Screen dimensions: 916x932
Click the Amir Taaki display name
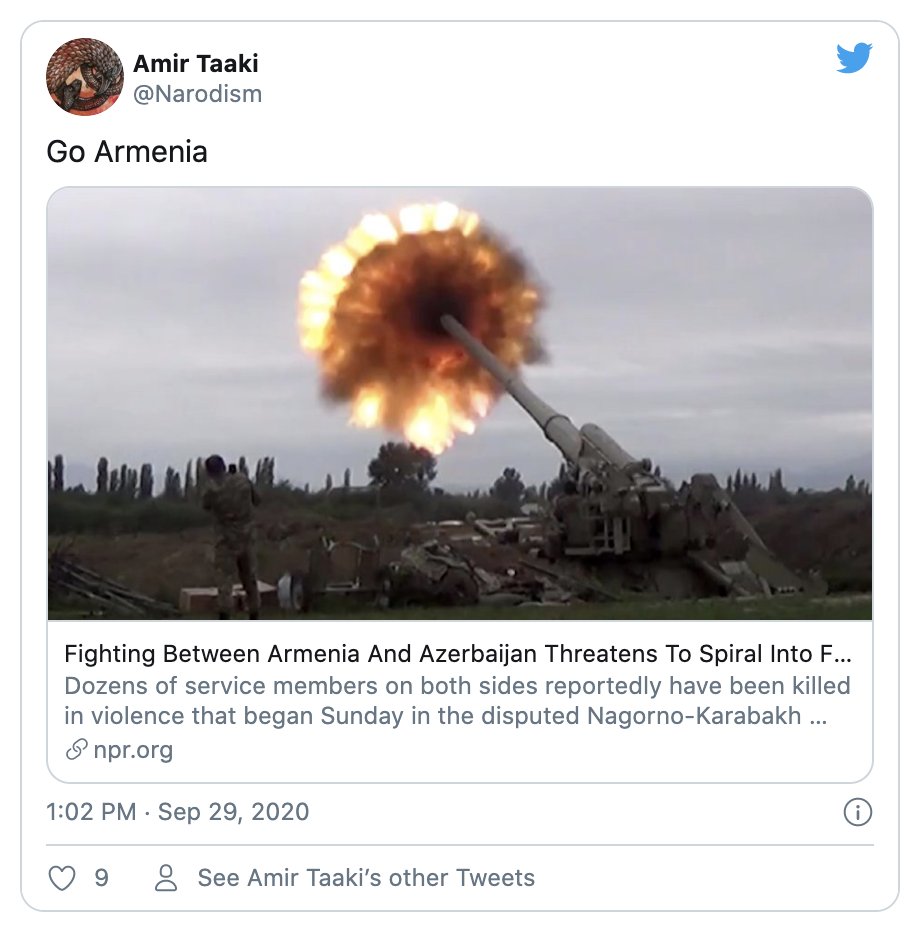coord(195,64)
